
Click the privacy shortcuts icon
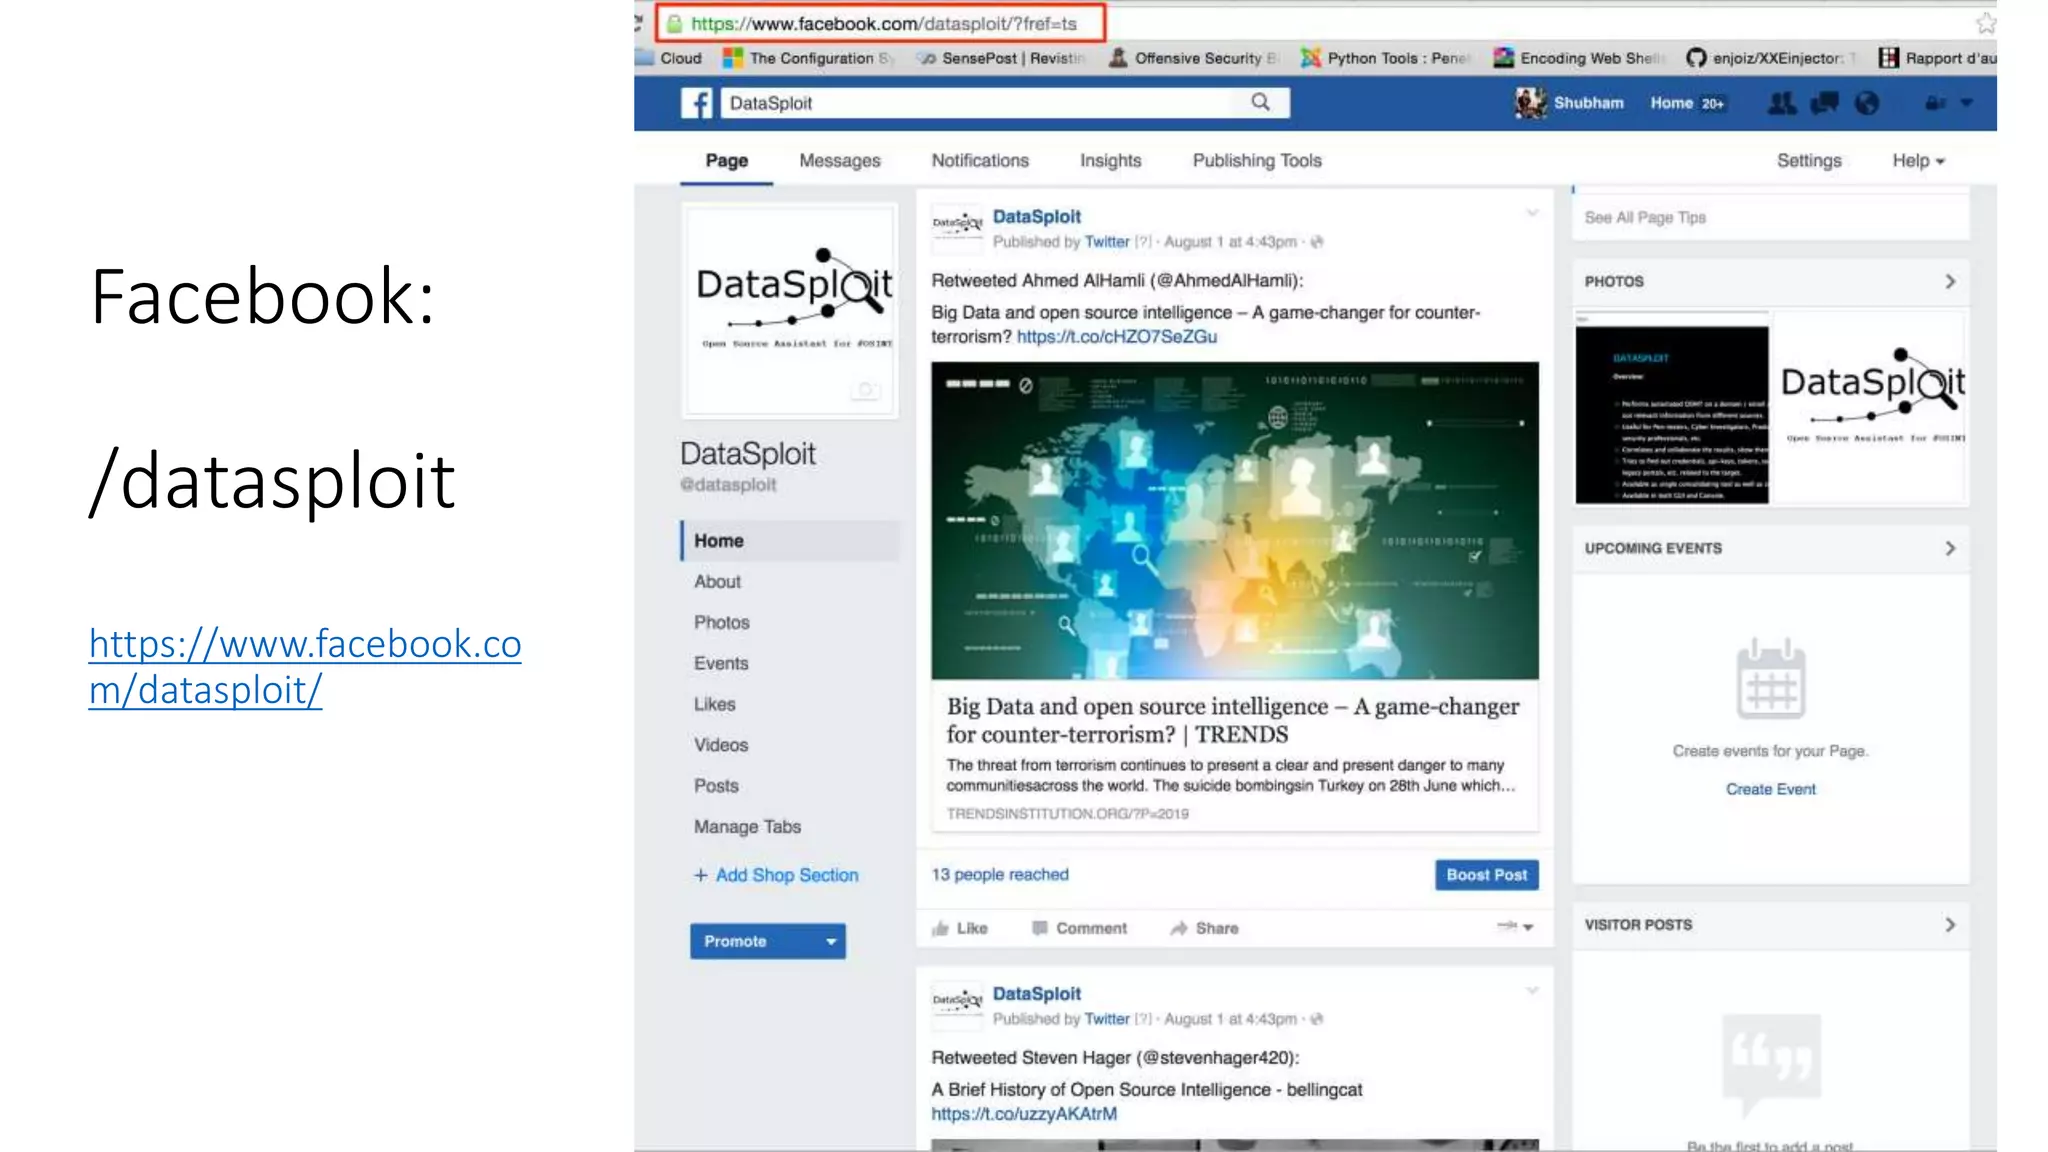click(x=1936, y=103)
